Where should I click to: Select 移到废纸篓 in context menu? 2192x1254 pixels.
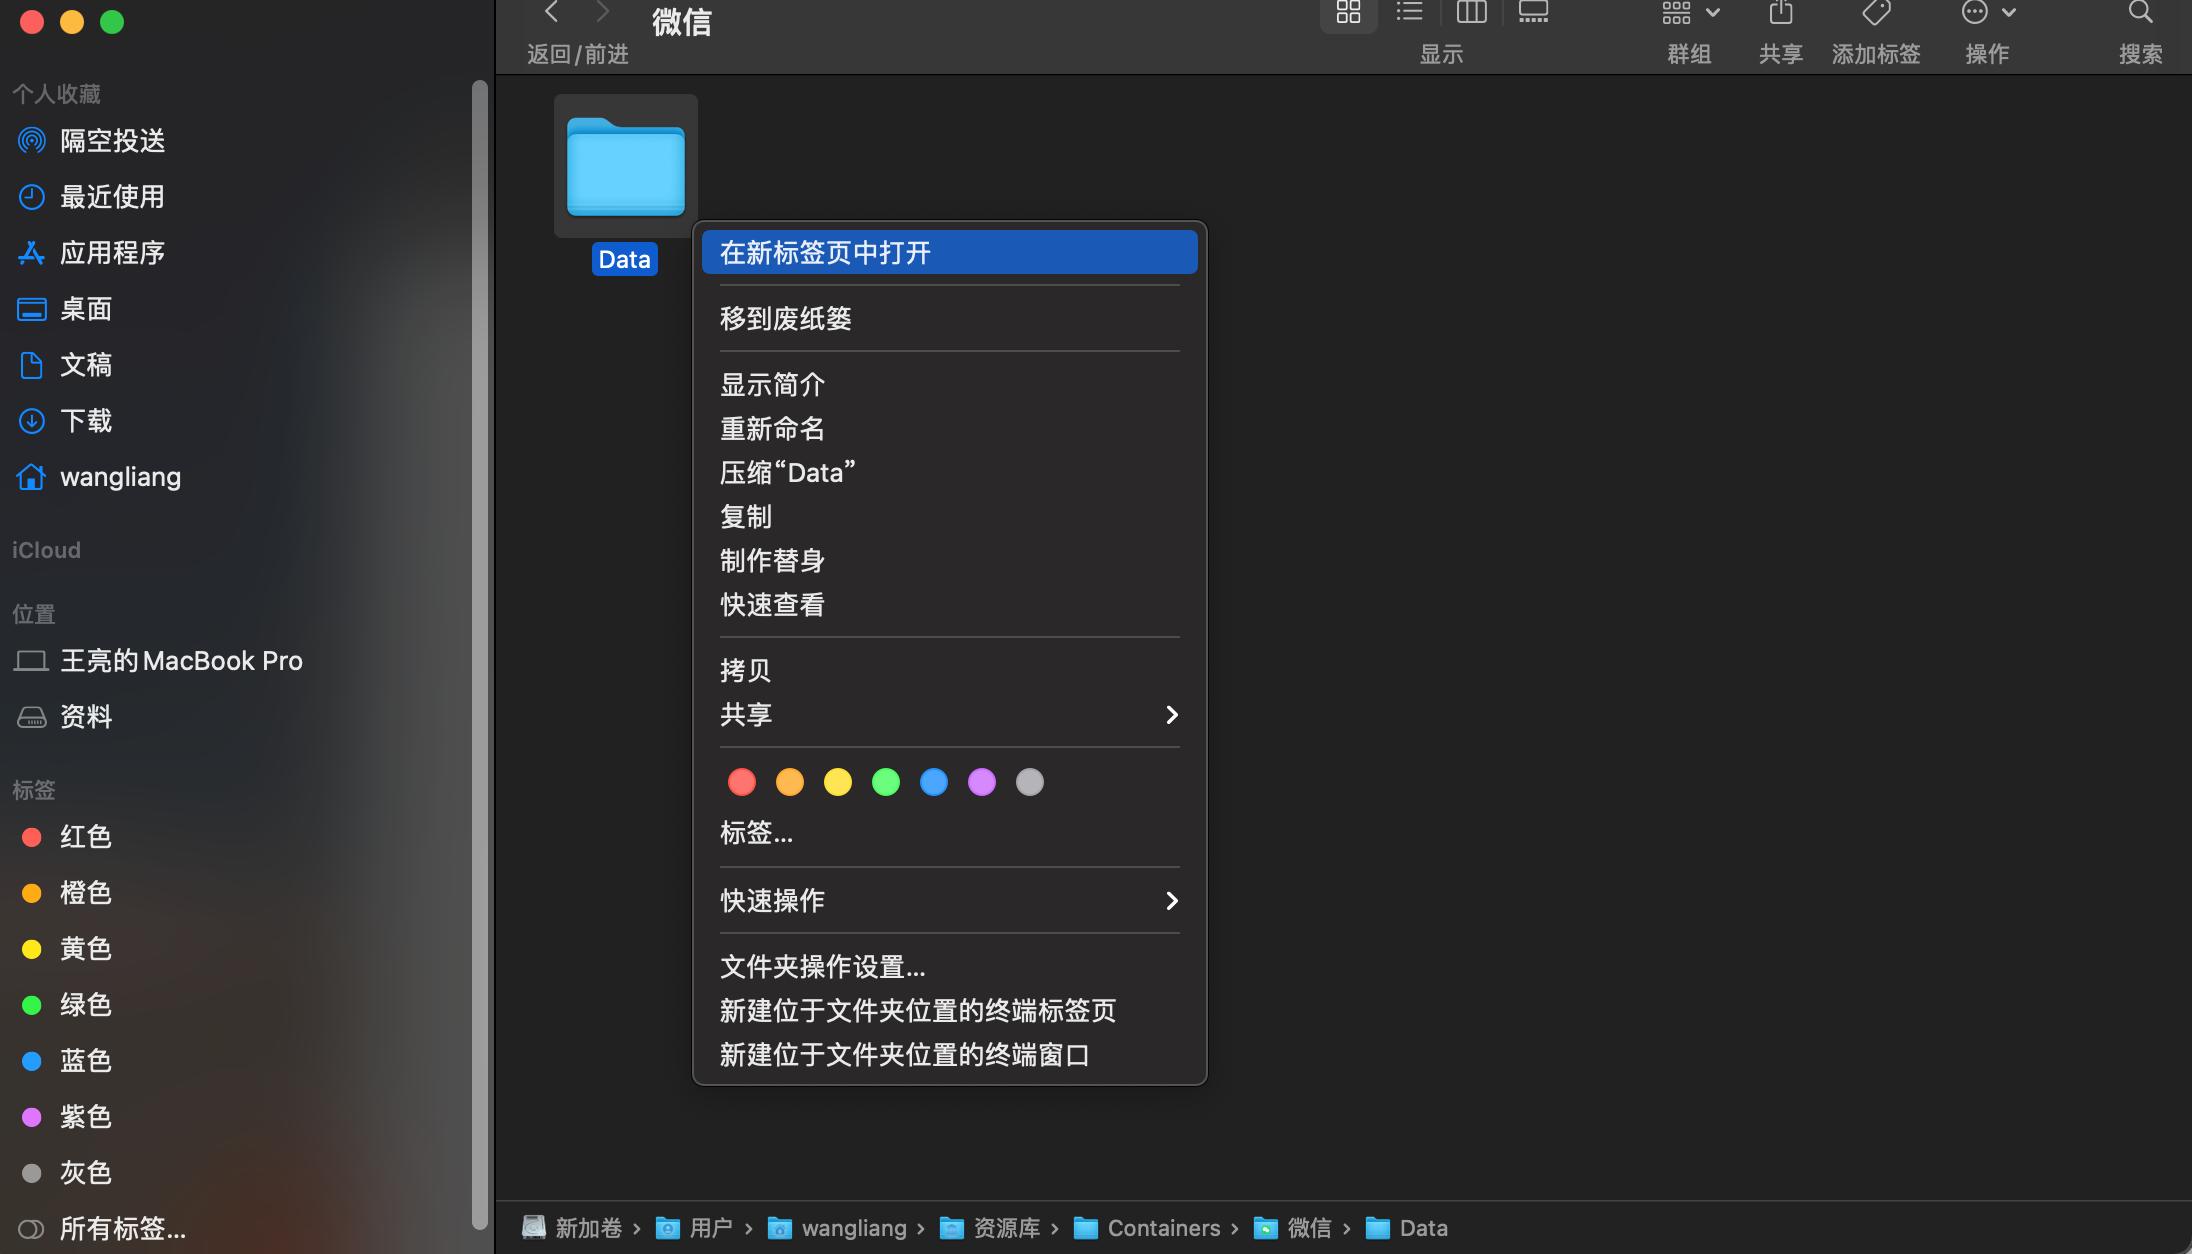783,318
